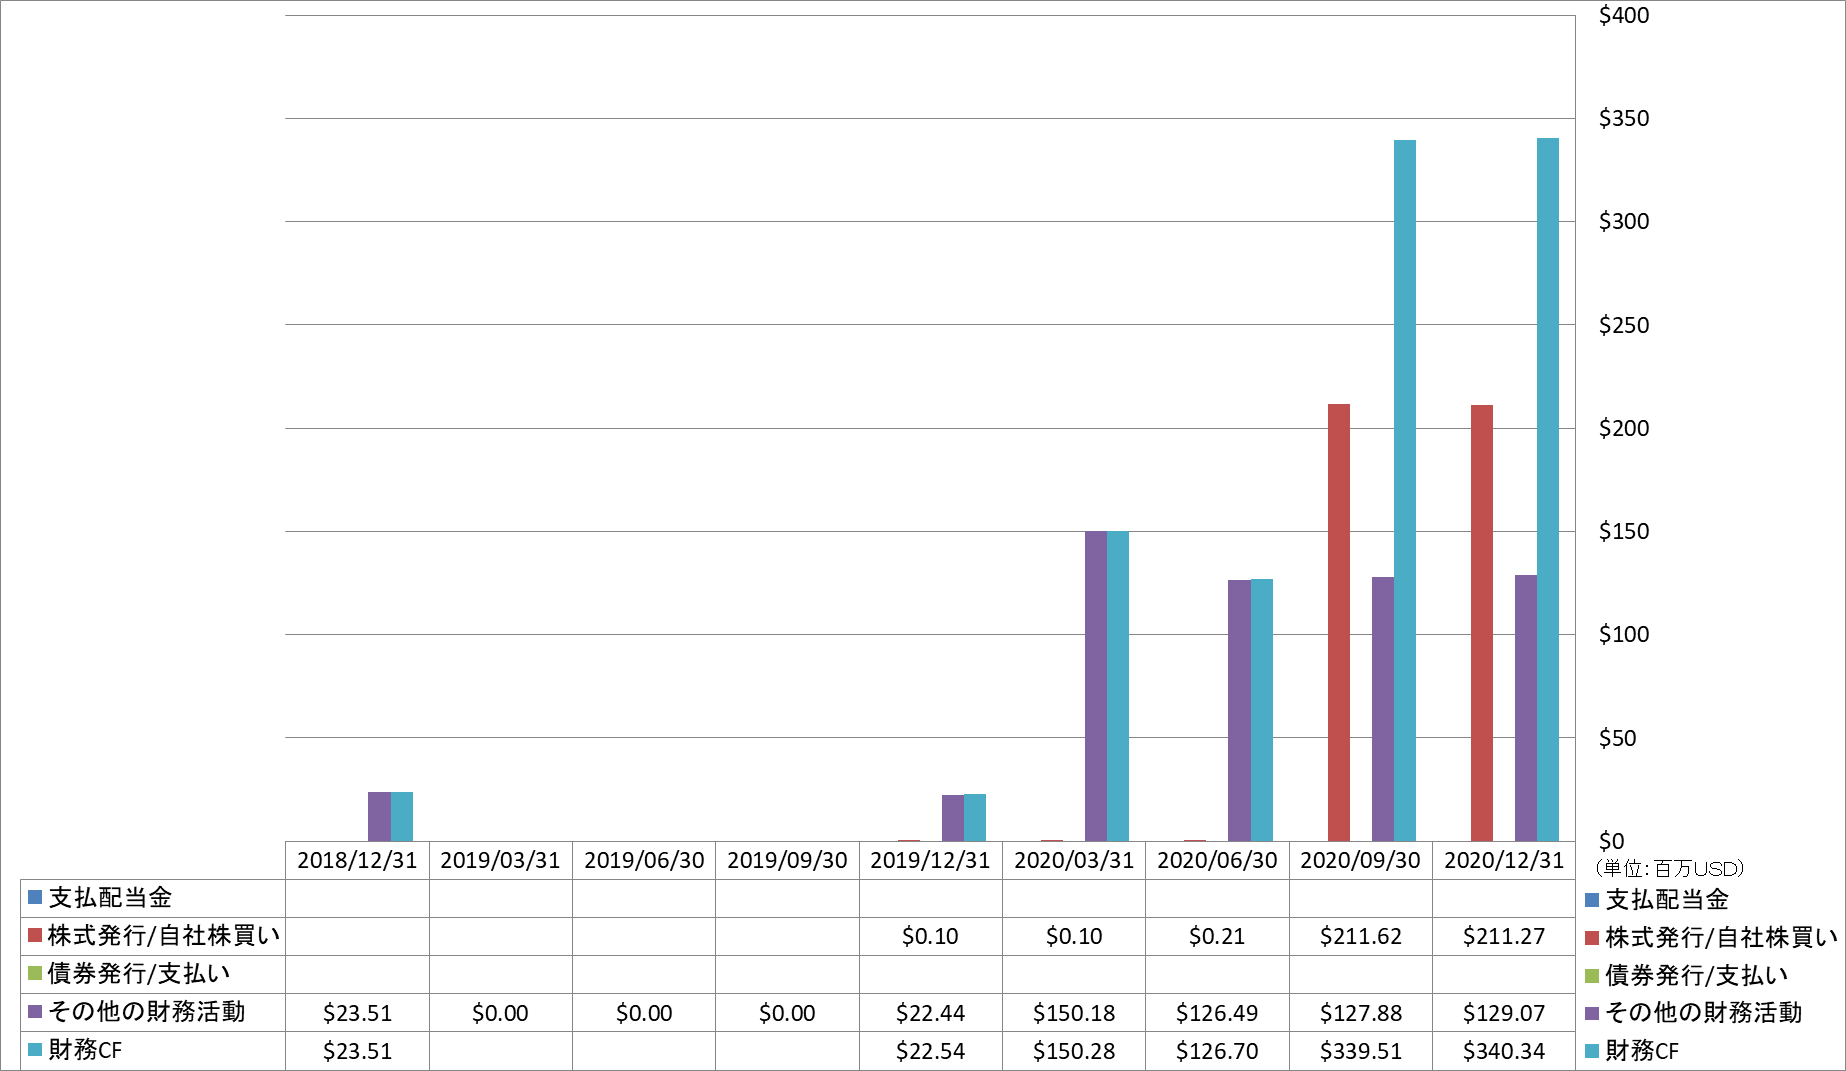1846x1071 pixels.
Task: Click the blue 支払配当金 swatch in left table legend
Action: 35,897
